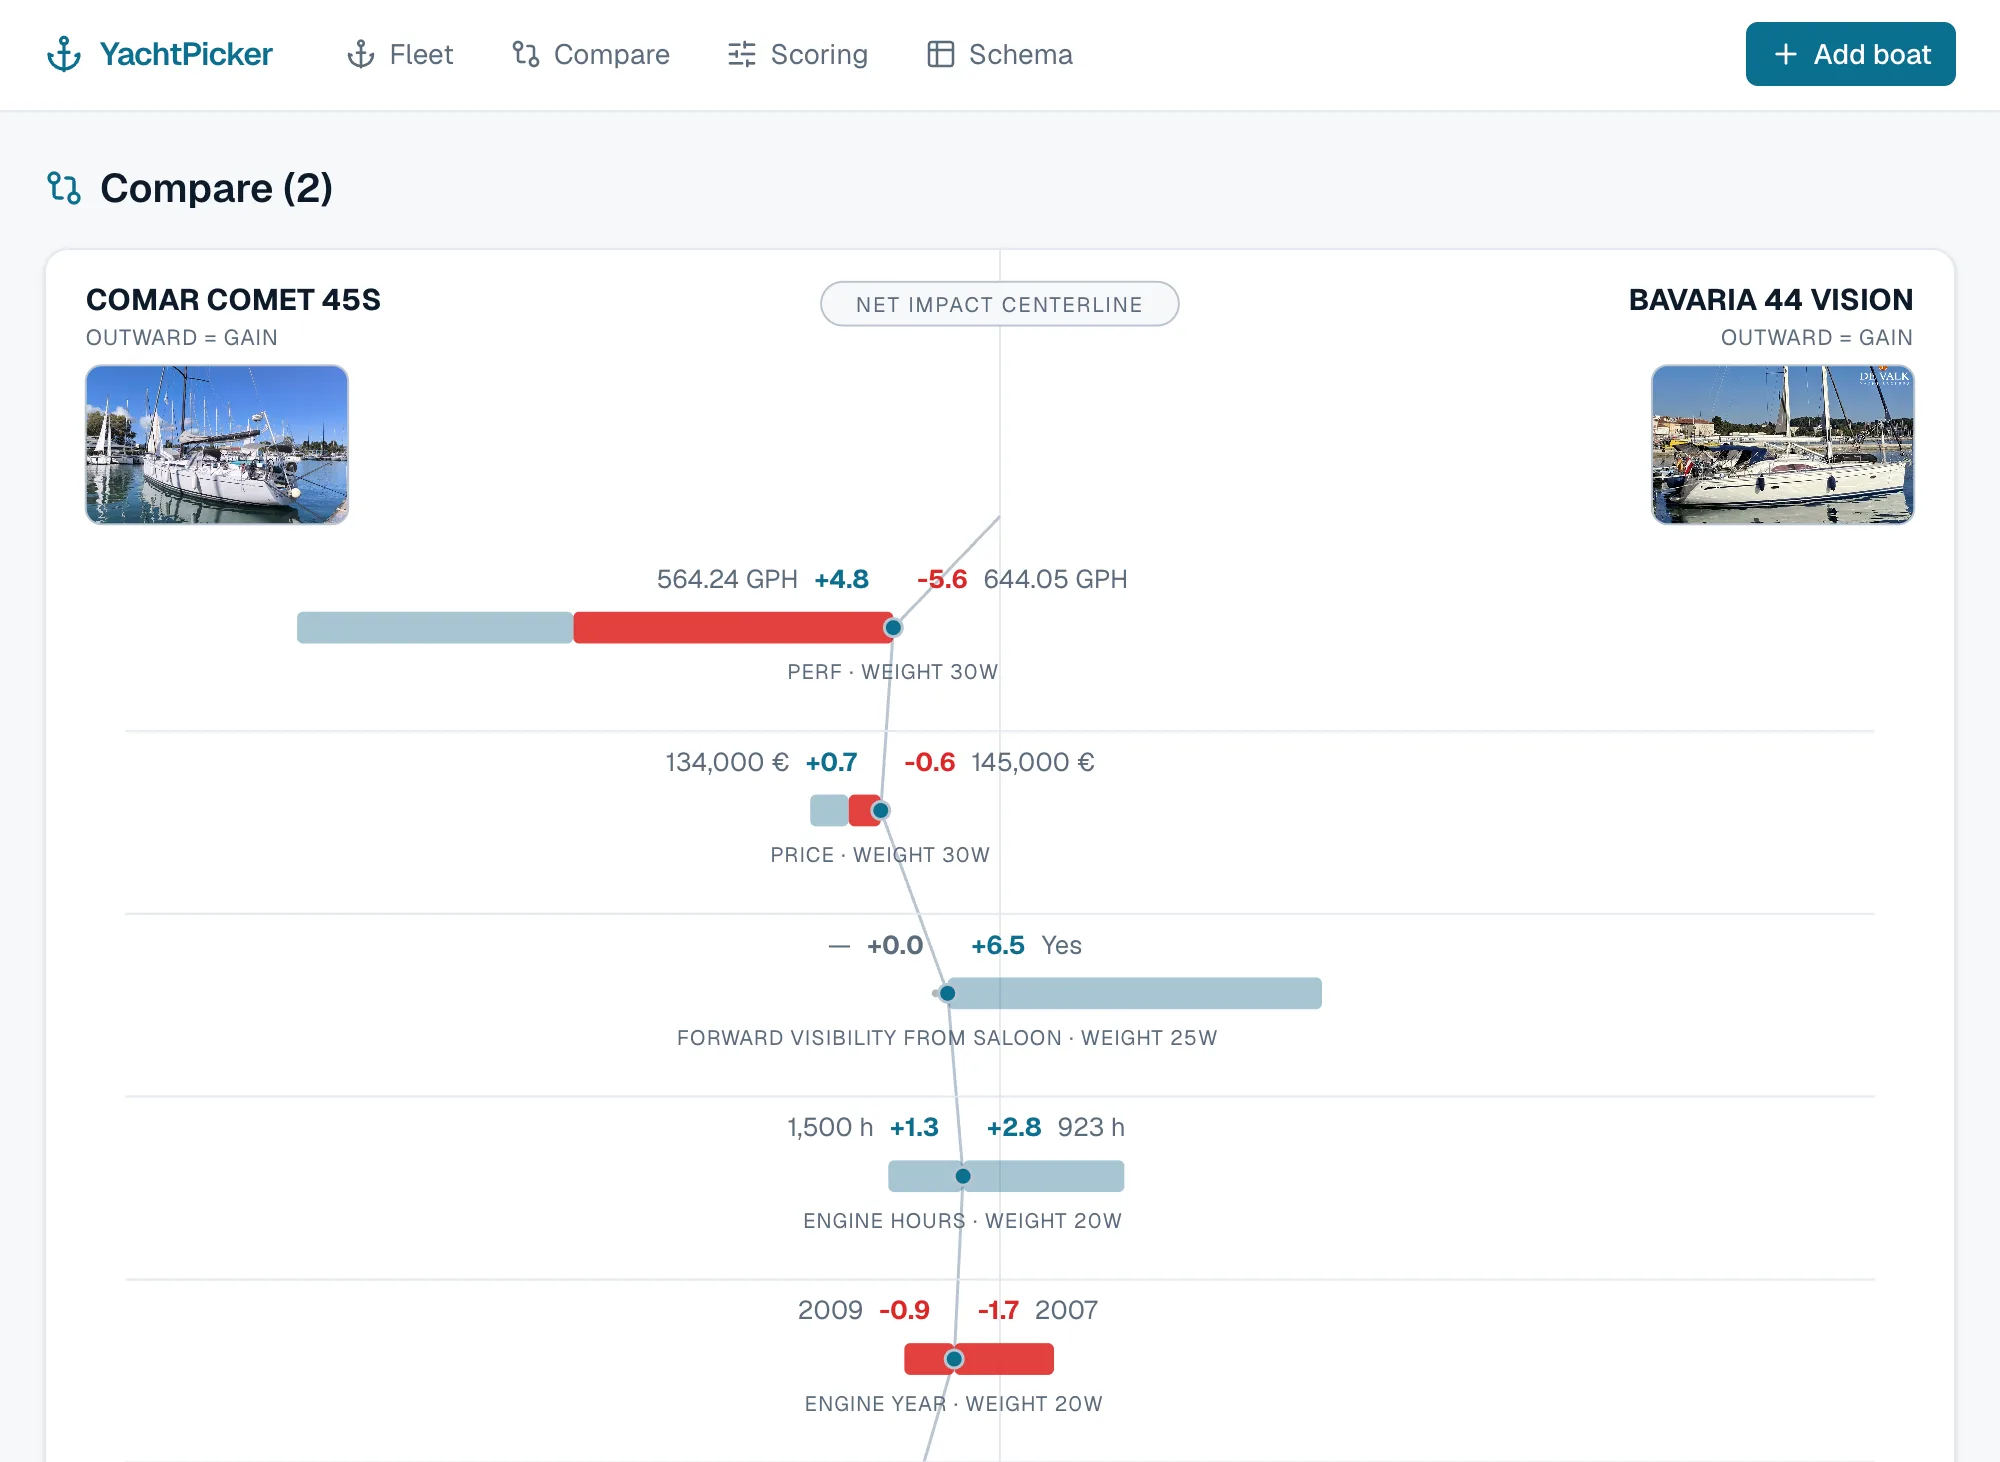2000x1462 pixels.
Task: Click the light blue bar in the Perf row
Action: [x=435, y=628]
